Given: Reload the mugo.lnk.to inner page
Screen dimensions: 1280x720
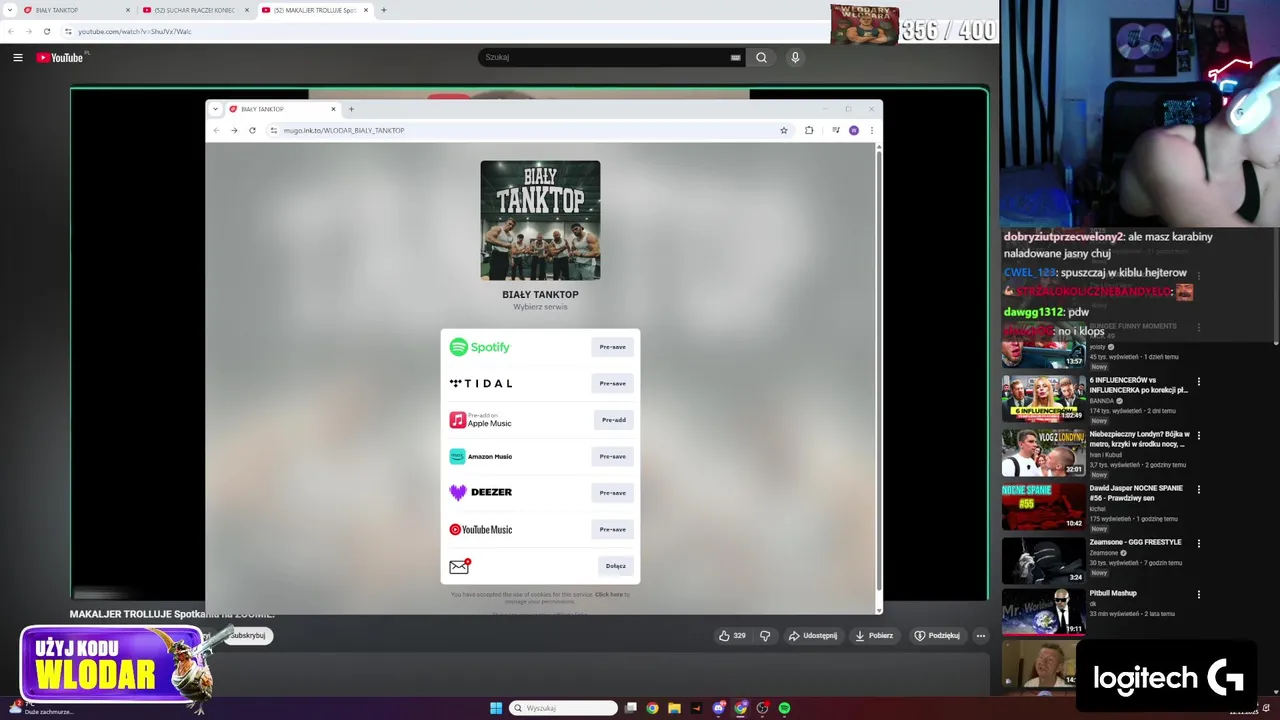Looking at the screenshot, I should (x=252, y=130).
